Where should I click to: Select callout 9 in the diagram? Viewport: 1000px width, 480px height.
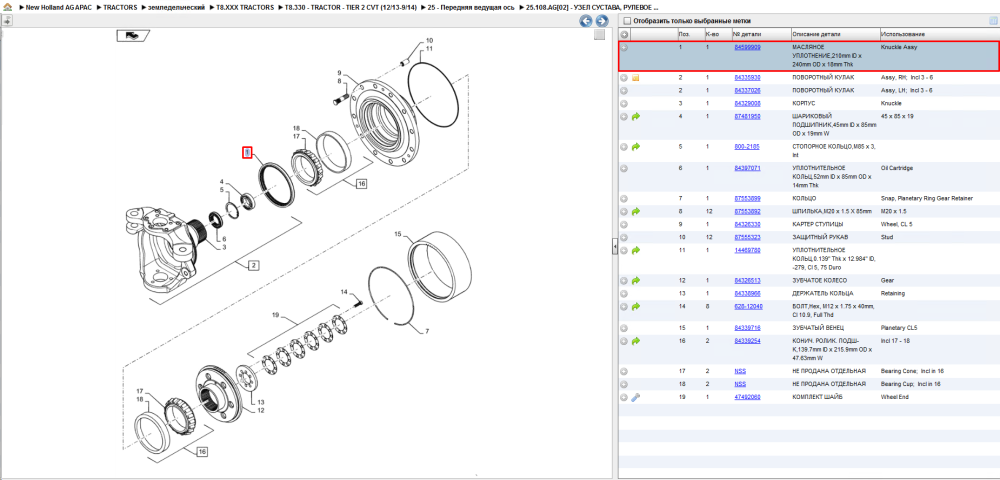[340, 73]
